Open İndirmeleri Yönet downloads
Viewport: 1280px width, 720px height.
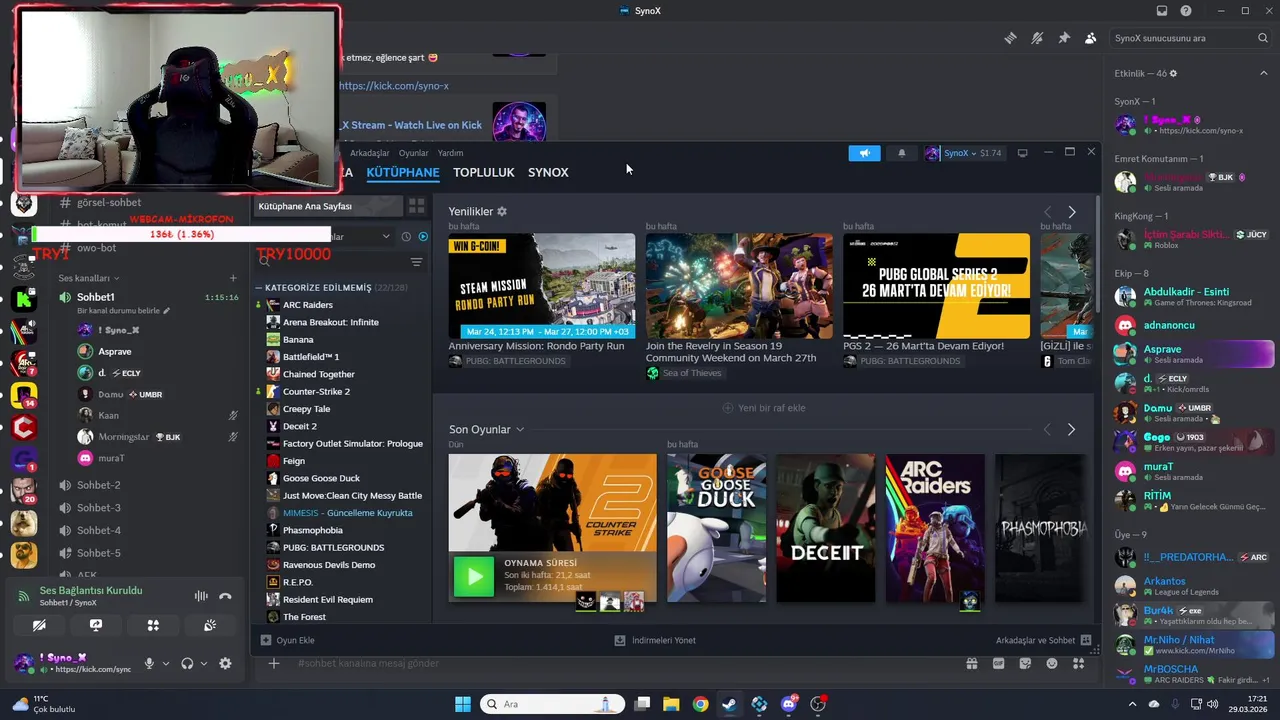(x=655, y=640)
